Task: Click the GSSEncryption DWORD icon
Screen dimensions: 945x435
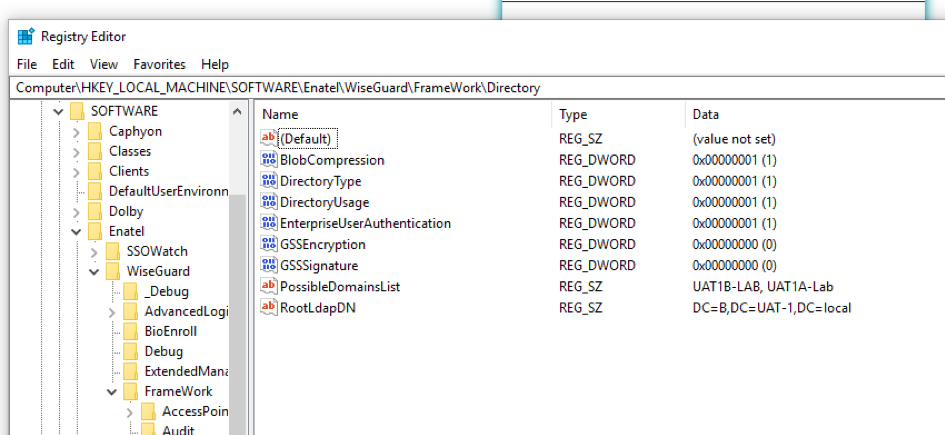Action: 269,244
